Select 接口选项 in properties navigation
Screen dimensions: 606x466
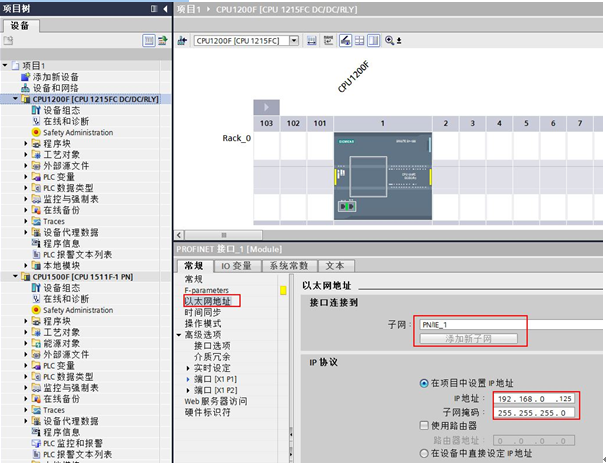212,346
